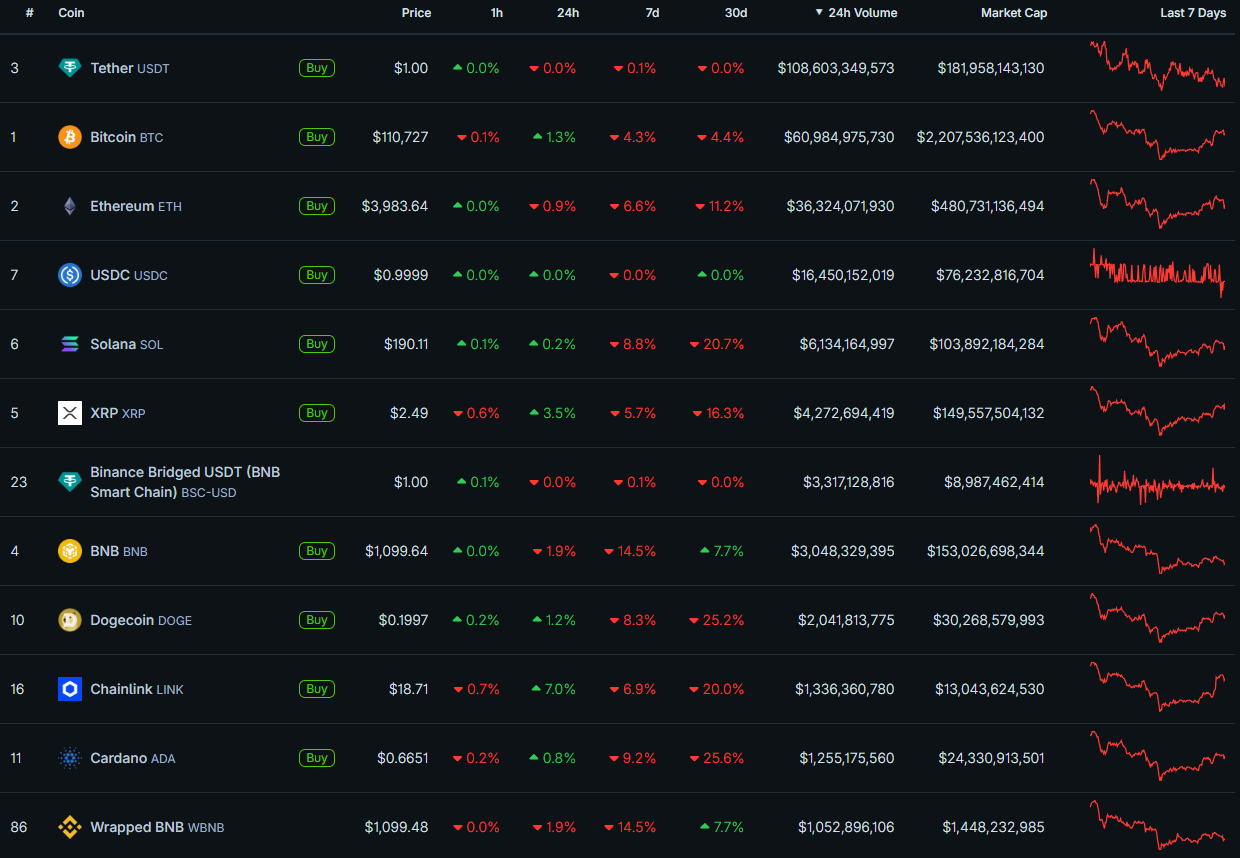Screen dimensions: 1240x858
Task: Sort by the 24h change column
Action: (x=568, y=13)
